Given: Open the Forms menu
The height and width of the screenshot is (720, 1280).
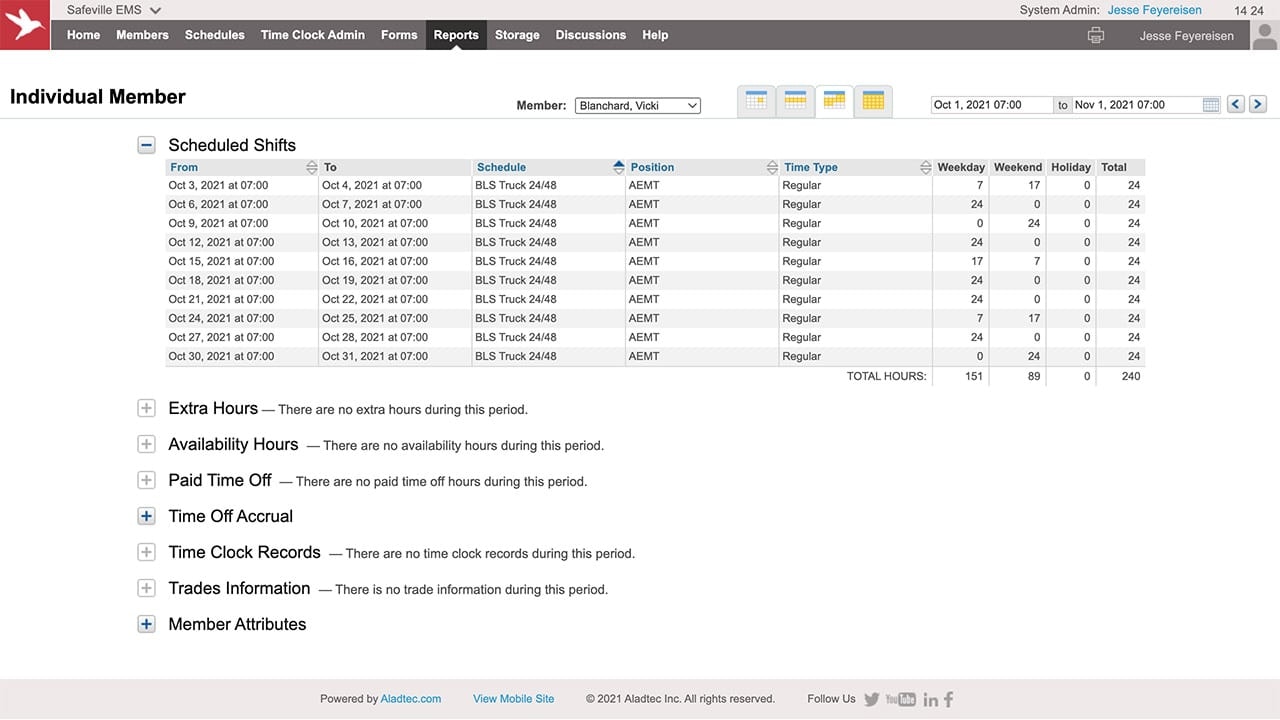Looking at the screenshot, I should pos(399,35).
